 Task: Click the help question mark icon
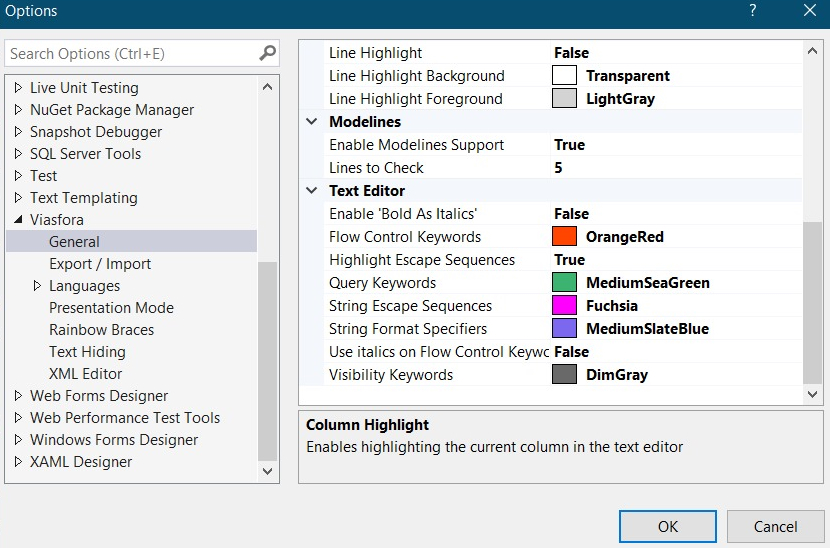(x=752, y=11)
